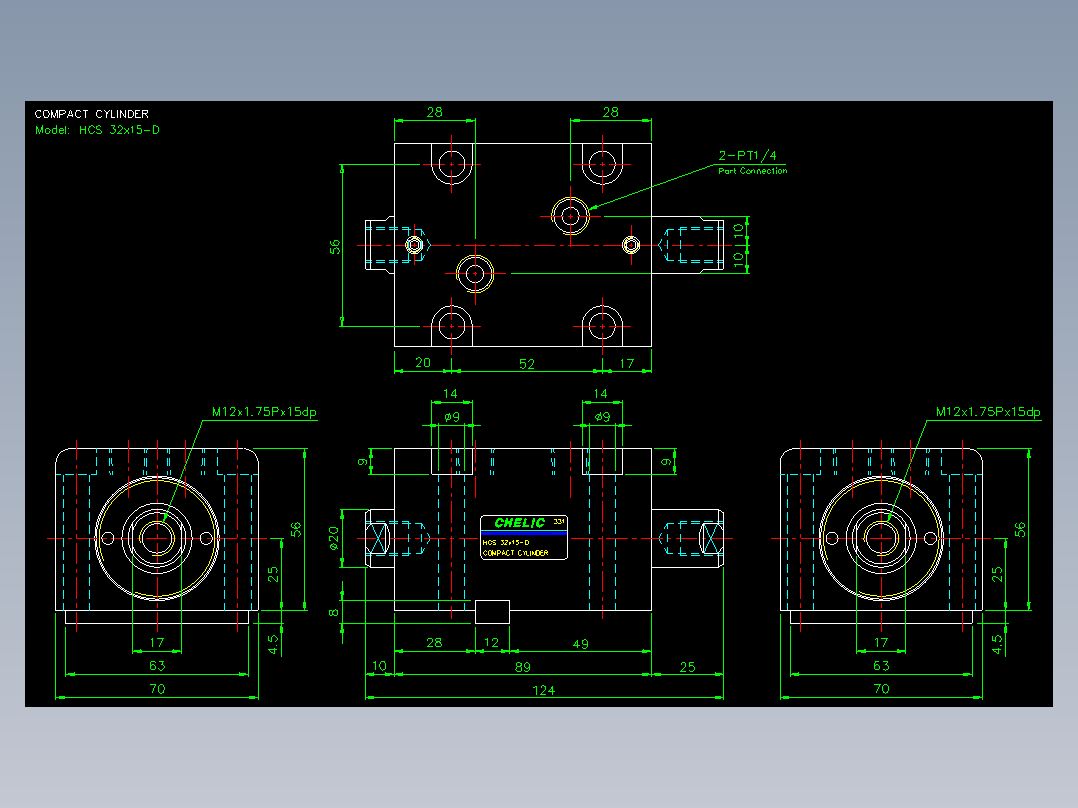Select the "M12x1.75Px15dp" callout in the right side view
Viewport: 1078px width, 808px height.
pos(988,412)
